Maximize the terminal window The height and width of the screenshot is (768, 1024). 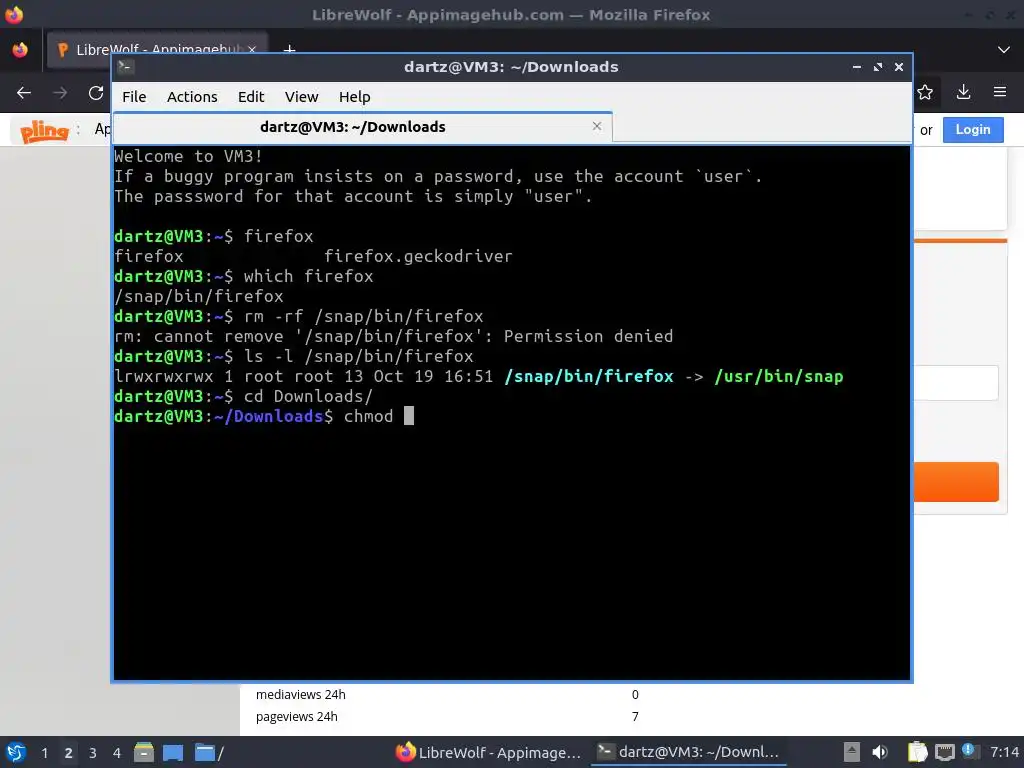(x=878, y=67)
